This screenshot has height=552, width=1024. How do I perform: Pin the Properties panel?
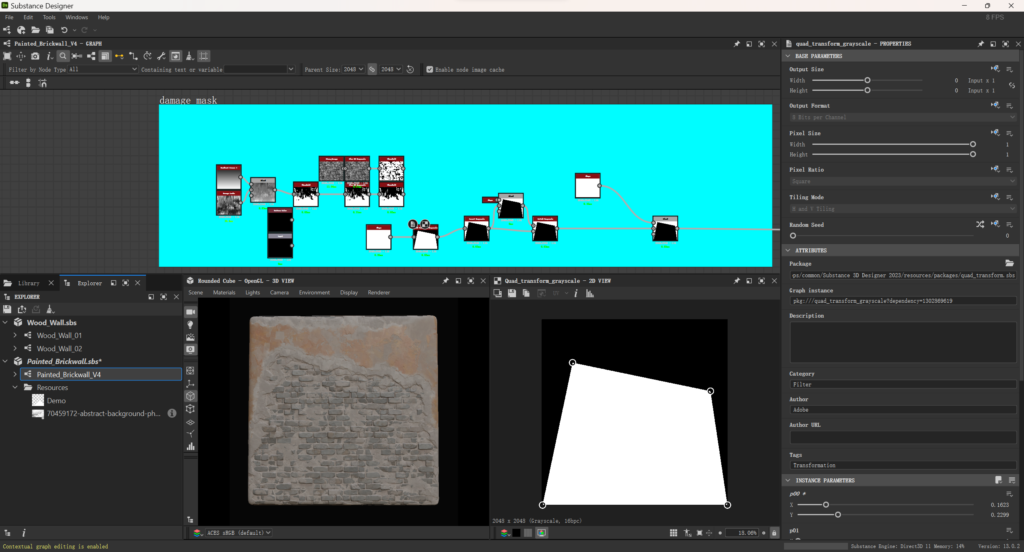(979, 44)
